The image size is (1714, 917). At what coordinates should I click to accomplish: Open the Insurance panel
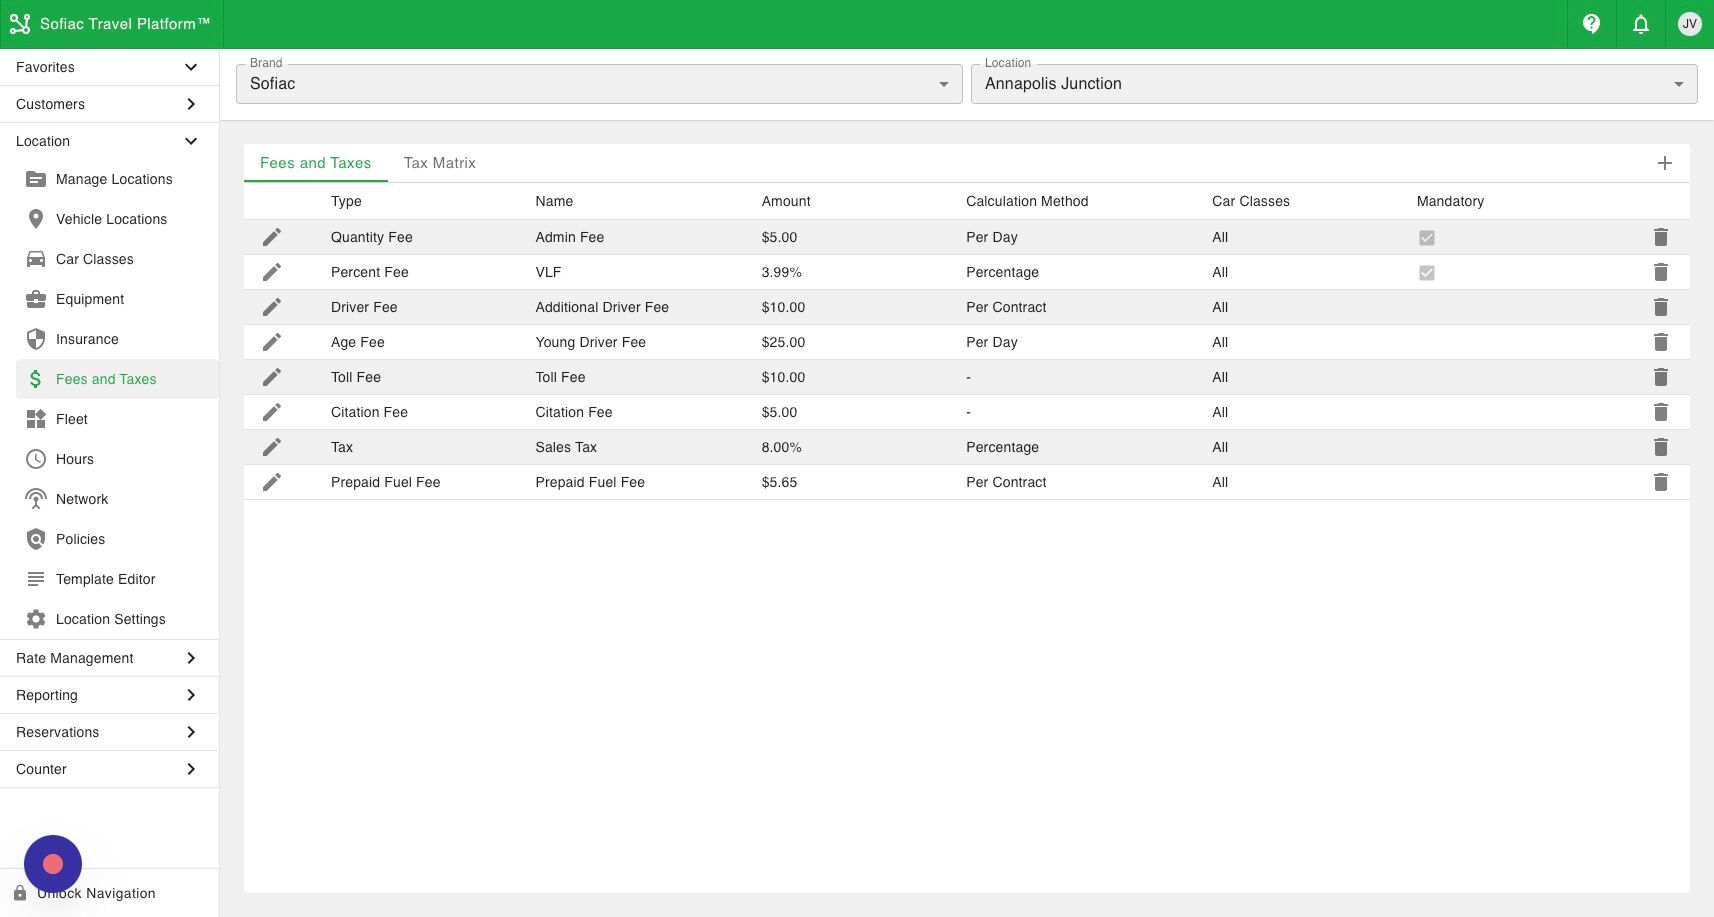(88, 339)
